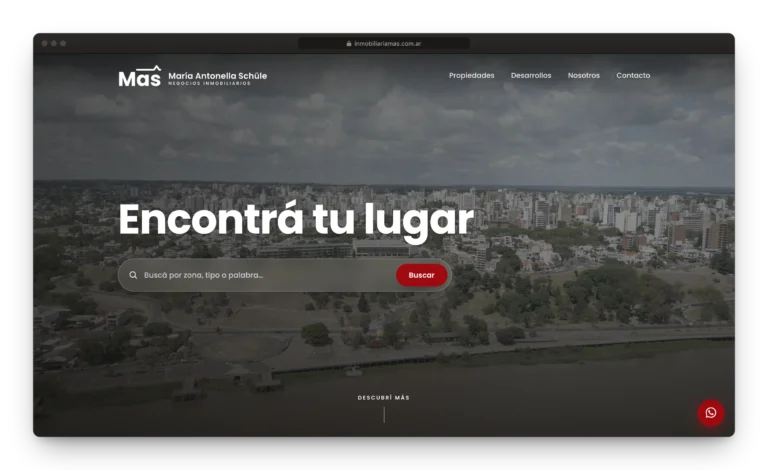
Task: Click the magnifier icon in search bar
Action: click(x=133, y=275)
